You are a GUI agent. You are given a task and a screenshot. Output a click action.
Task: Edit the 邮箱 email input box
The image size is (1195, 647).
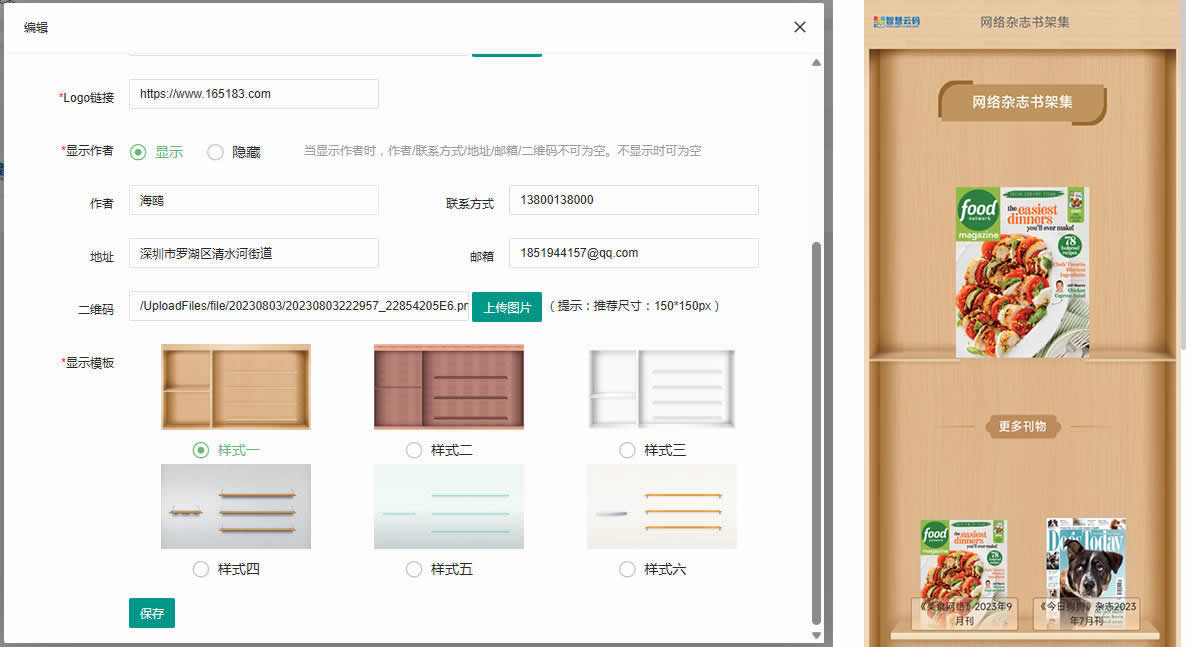tap(633, 253)
